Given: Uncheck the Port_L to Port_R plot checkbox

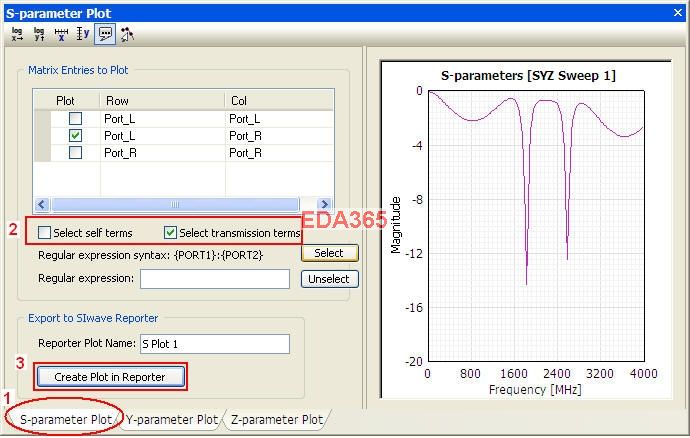Looking at the screenshot, I should pyautogui.click(x=75, y=136).
